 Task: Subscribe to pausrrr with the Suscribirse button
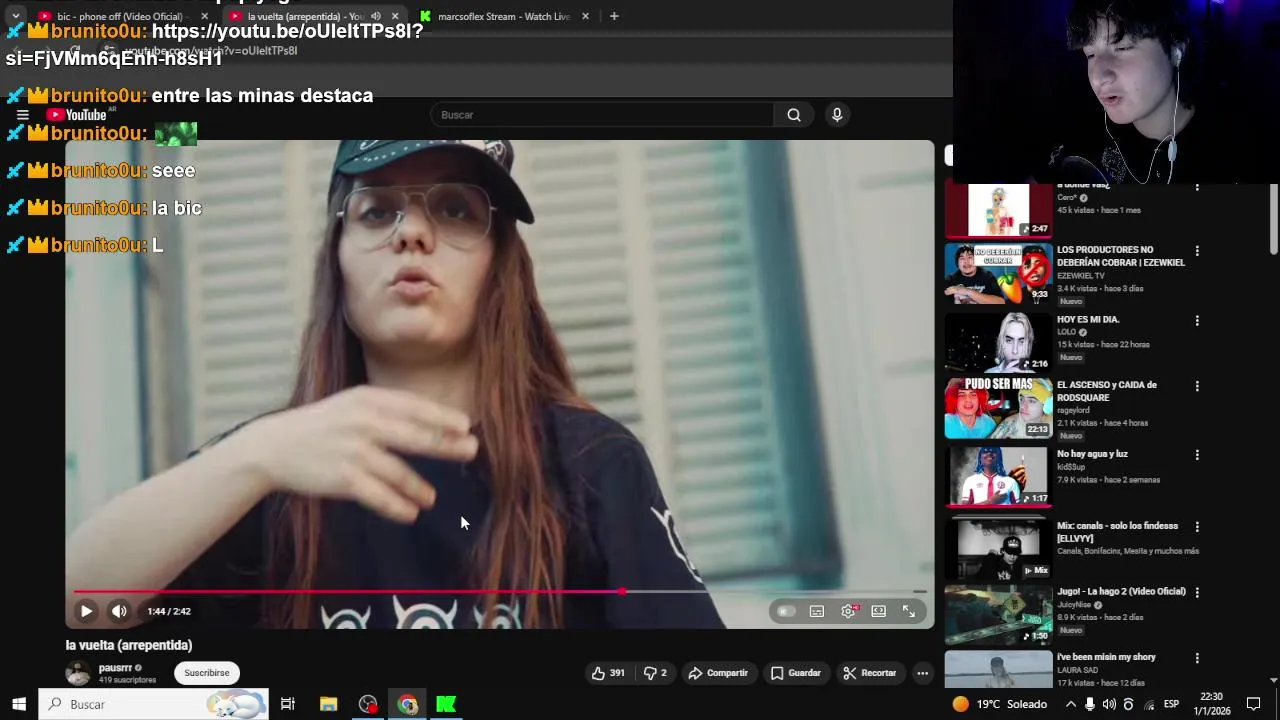pyautogui.click(x=207, y=673)
